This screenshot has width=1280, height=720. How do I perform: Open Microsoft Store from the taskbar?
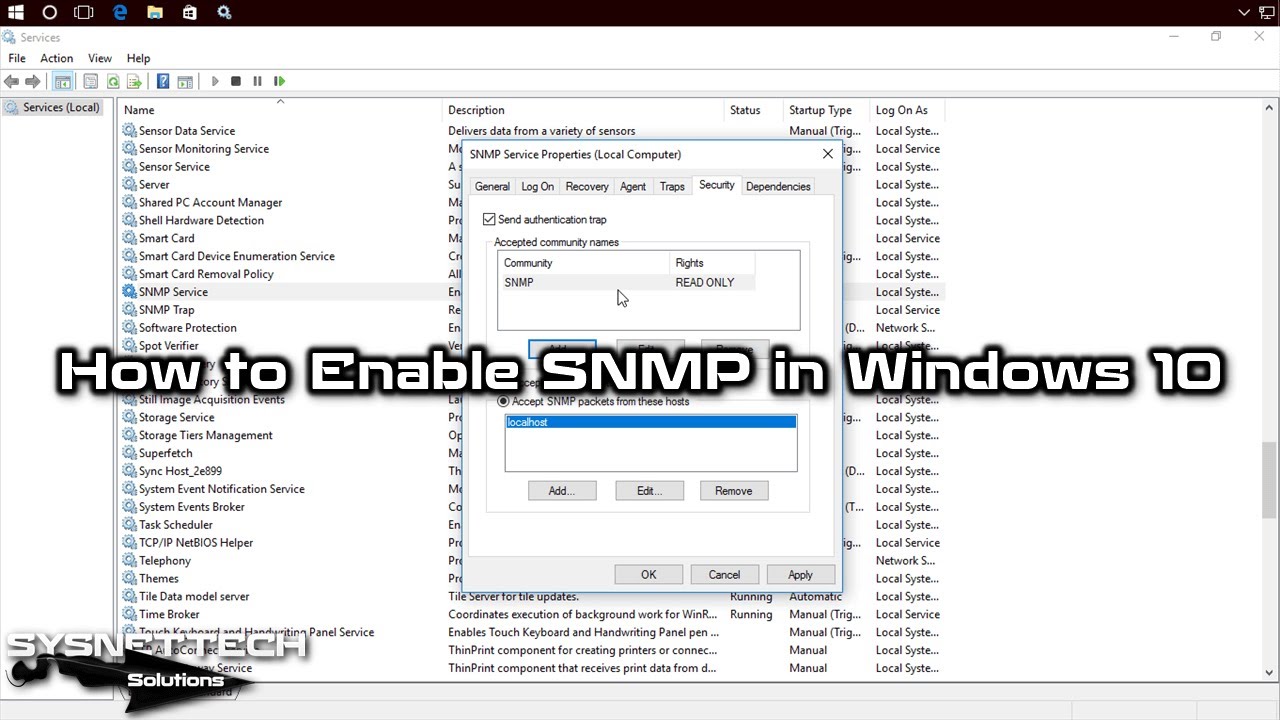point(189,12)
